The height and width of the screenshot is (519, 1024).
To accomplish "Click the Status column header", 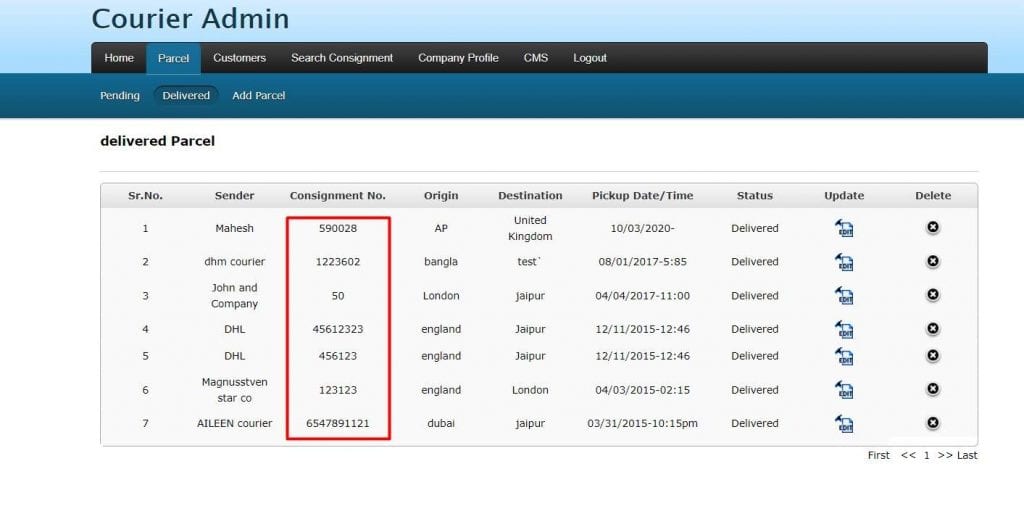I will [x=754, y=195].
